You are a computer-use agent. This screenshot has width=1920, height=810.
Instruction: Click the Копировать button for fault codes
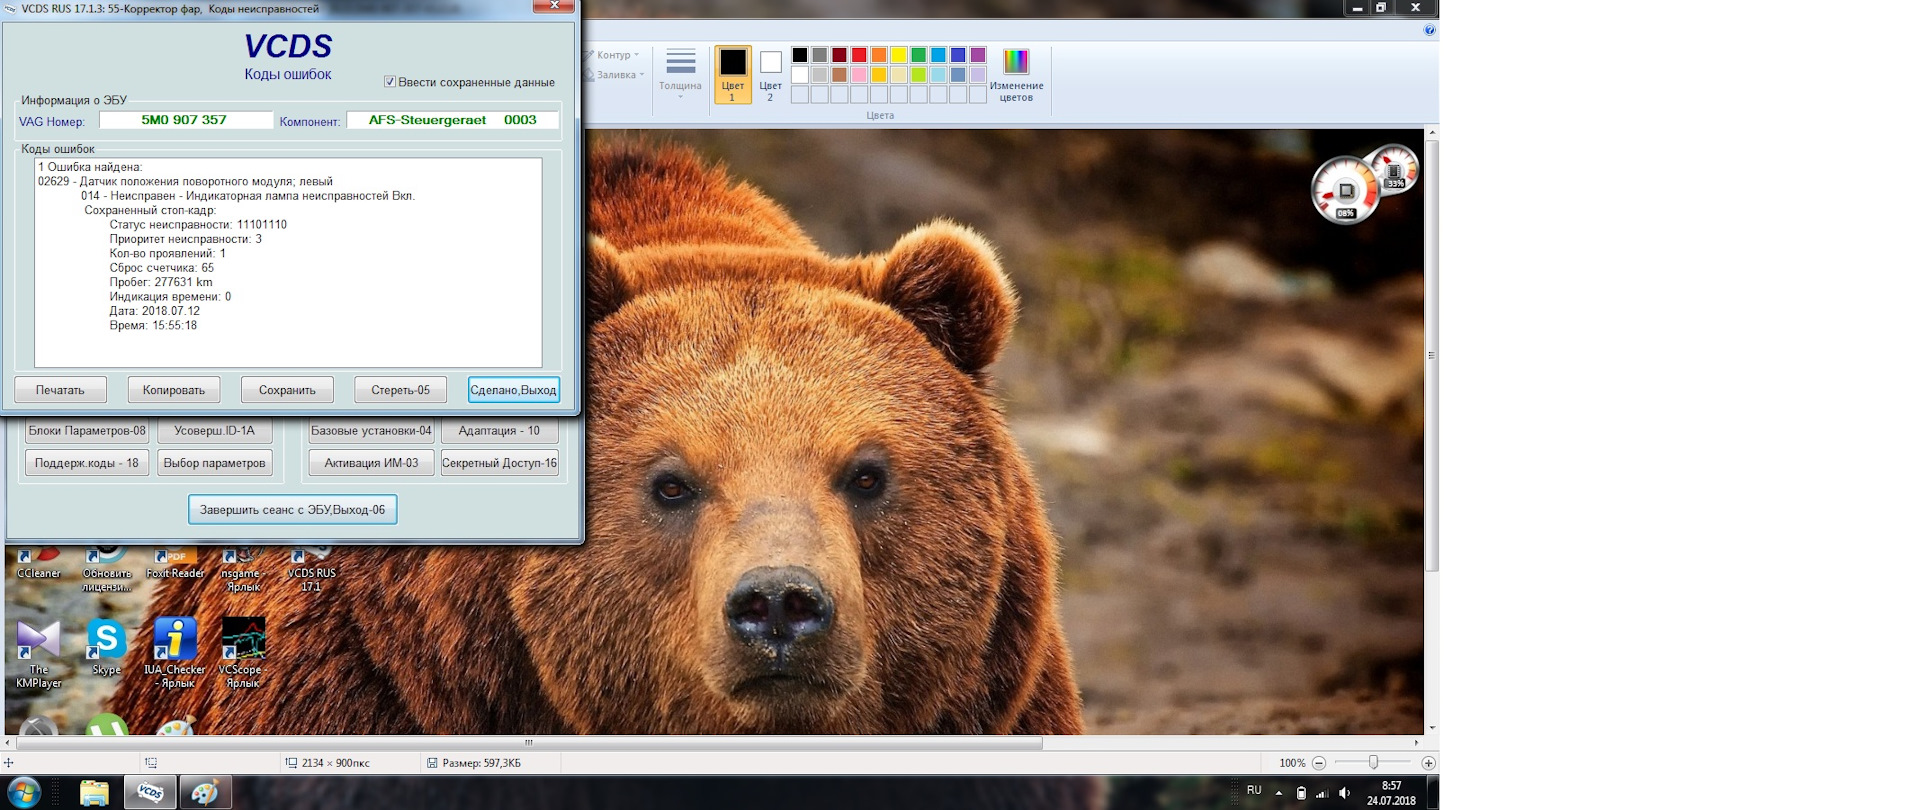pyautogui.click(x=174, y=390)
